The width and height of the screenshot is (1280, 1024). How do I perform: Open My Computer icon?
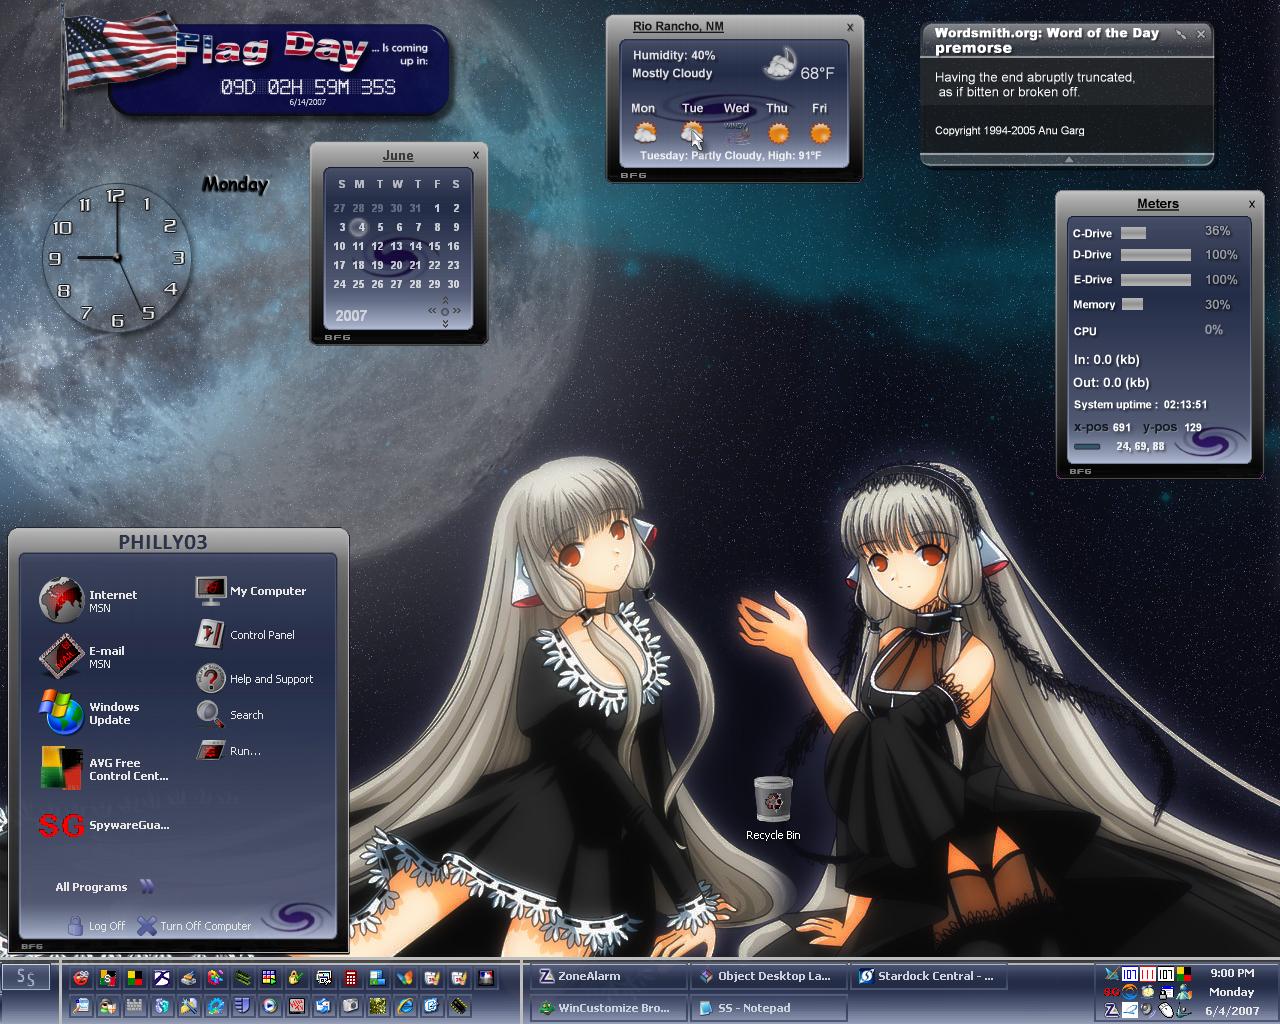click(x=211, y=591)
